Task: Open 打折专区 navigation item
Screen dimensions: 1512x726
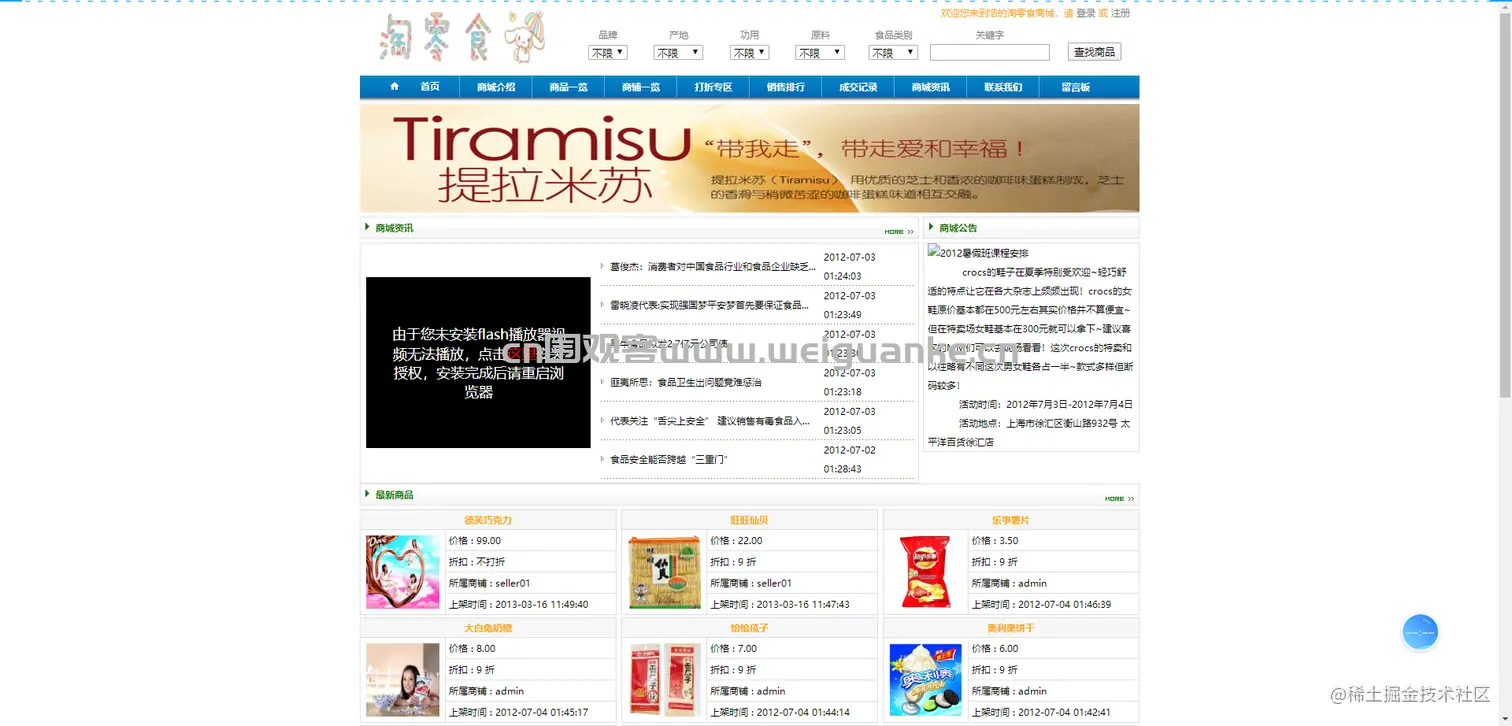Action: pyautogui.click(x=713, y=87)
